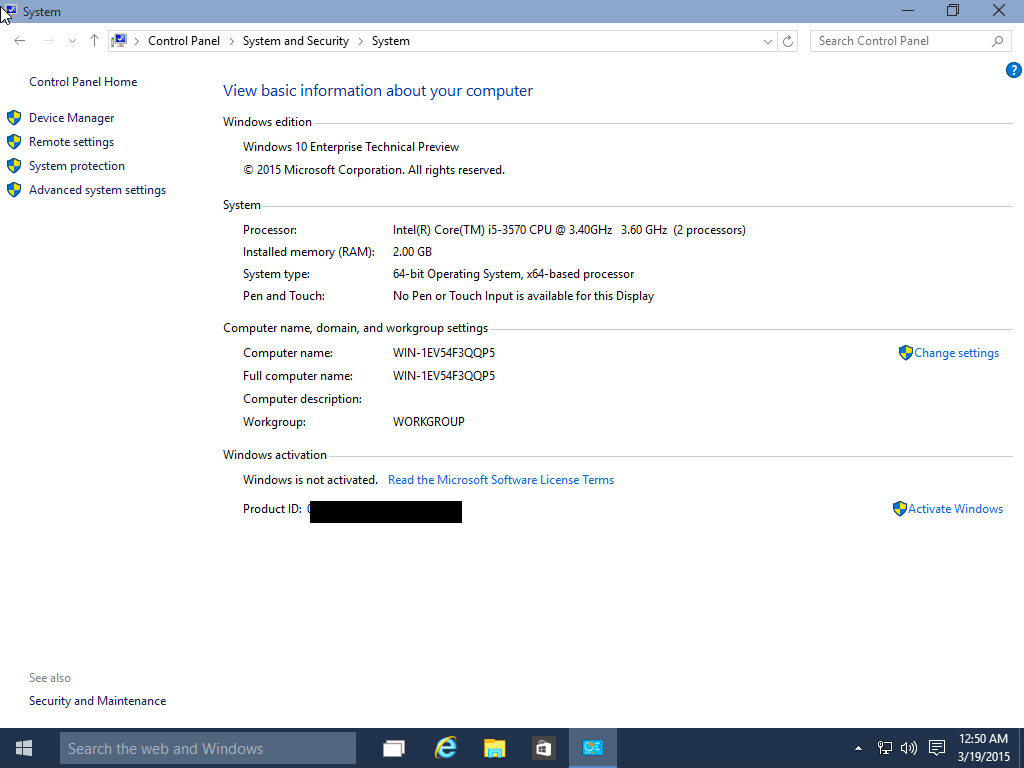Click shield icon beside Device Manager
This screenshot has width=1024, height=768.
point(14,118)
